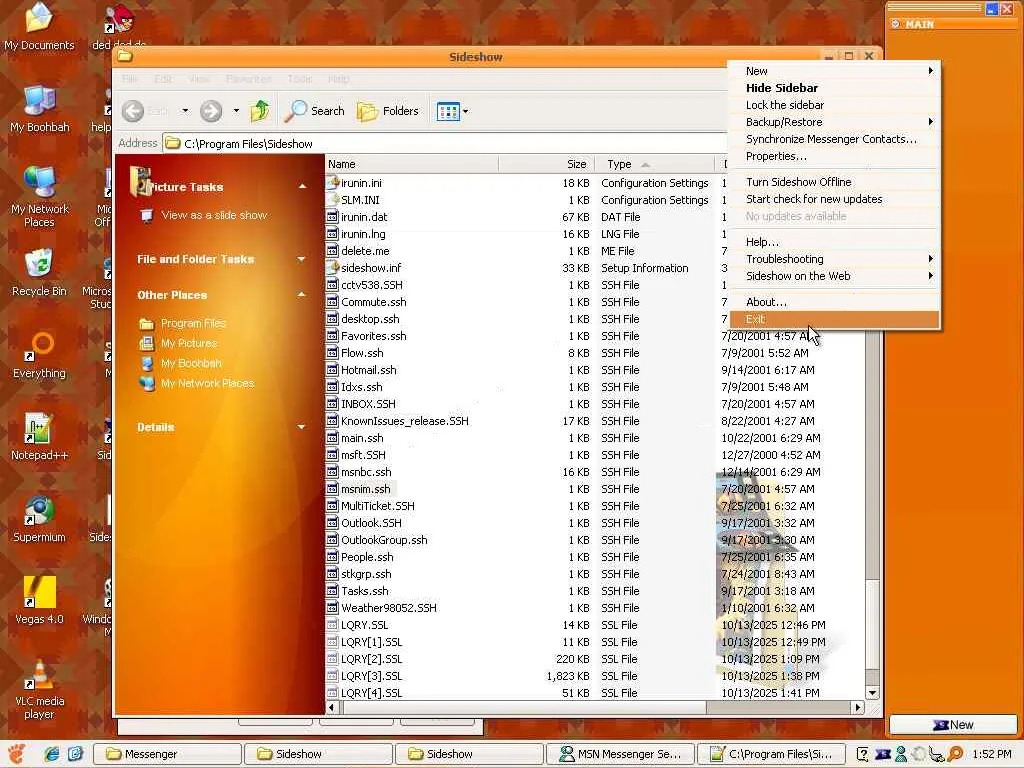Collapse the Picture Tasks section

[x=302, y=187]
